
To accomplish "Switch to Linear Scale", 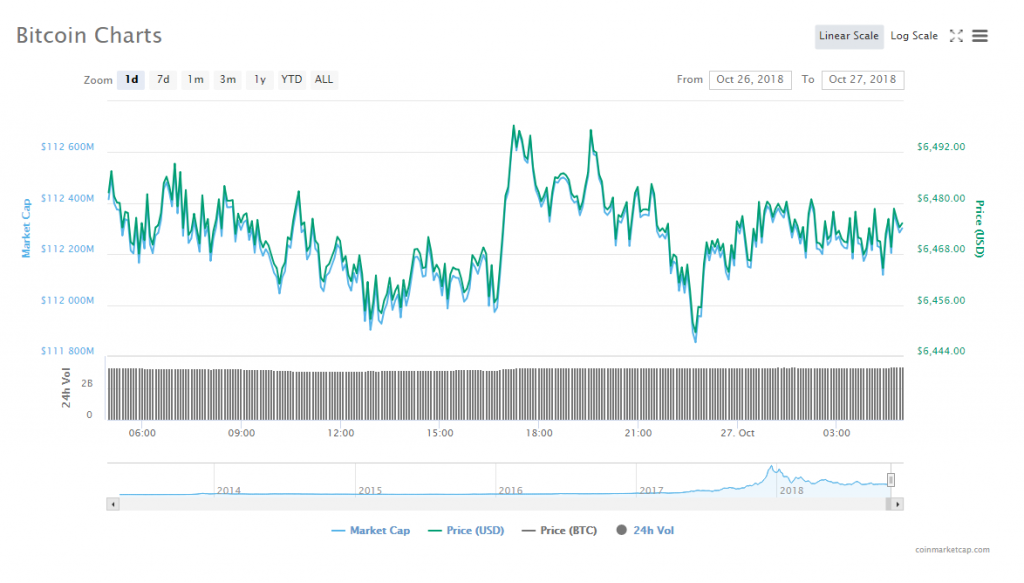I will coord(849,36).
